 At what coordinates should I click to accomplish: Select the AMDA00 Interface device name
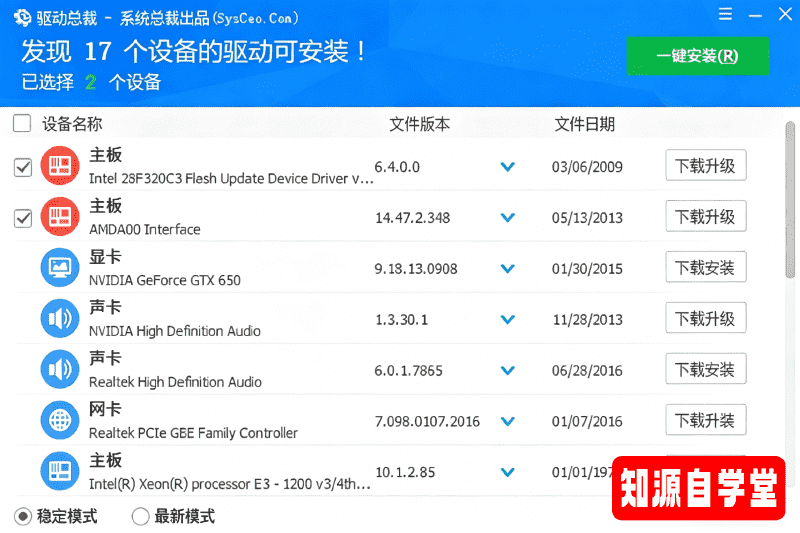(x=145, y=230)
